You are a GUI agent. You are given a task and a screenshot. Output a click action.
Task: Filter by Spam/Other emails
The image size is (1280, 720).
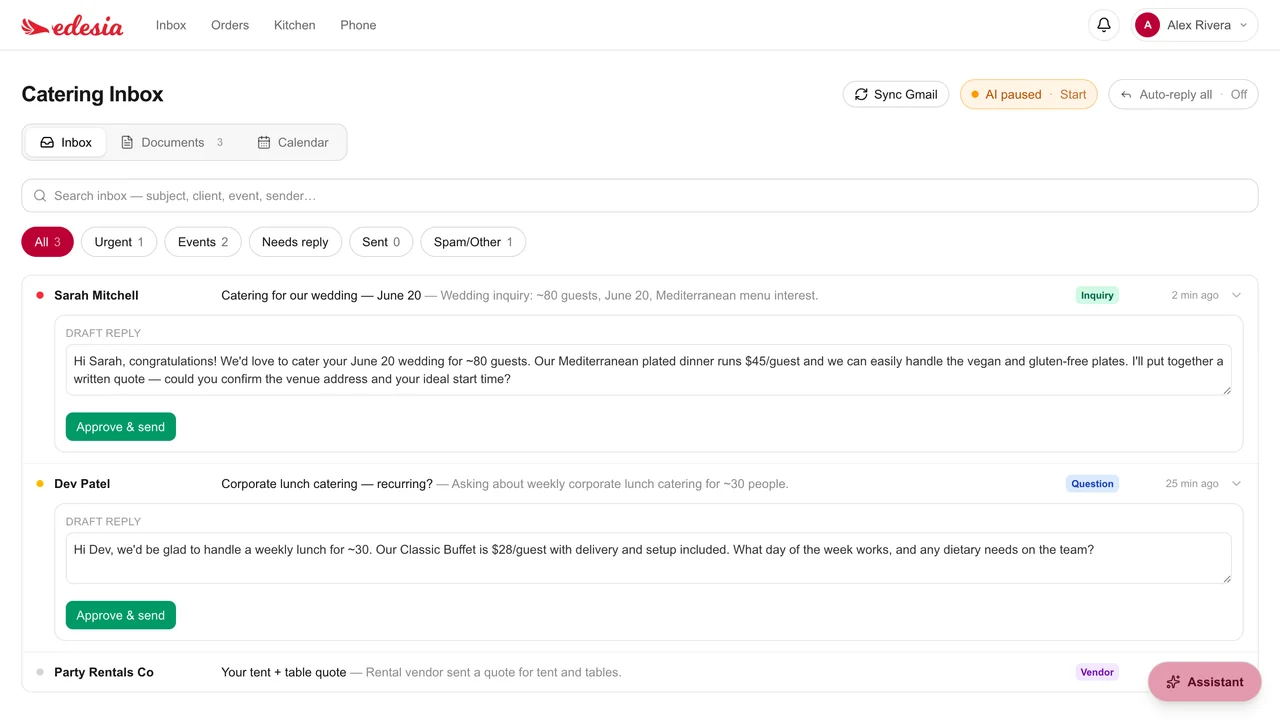click(473, 242)
